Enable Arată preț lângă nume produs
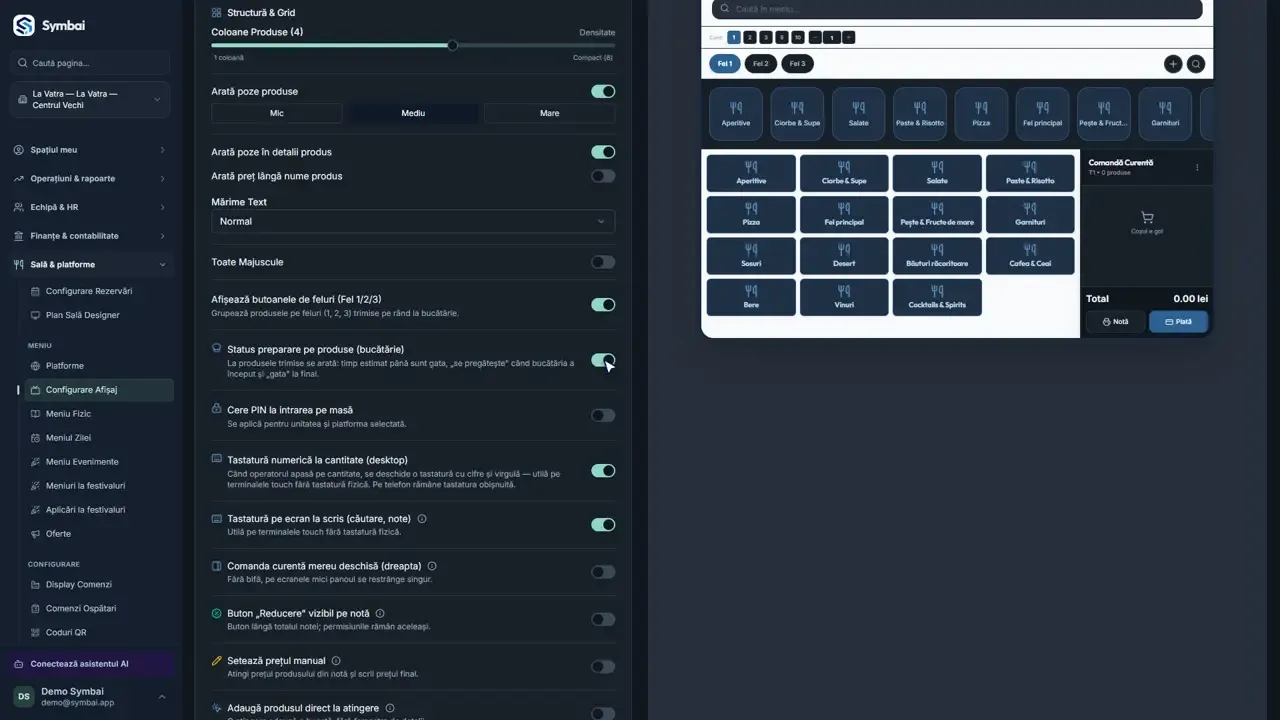This screenshot has height=720, width=1280. pos(603,176)
